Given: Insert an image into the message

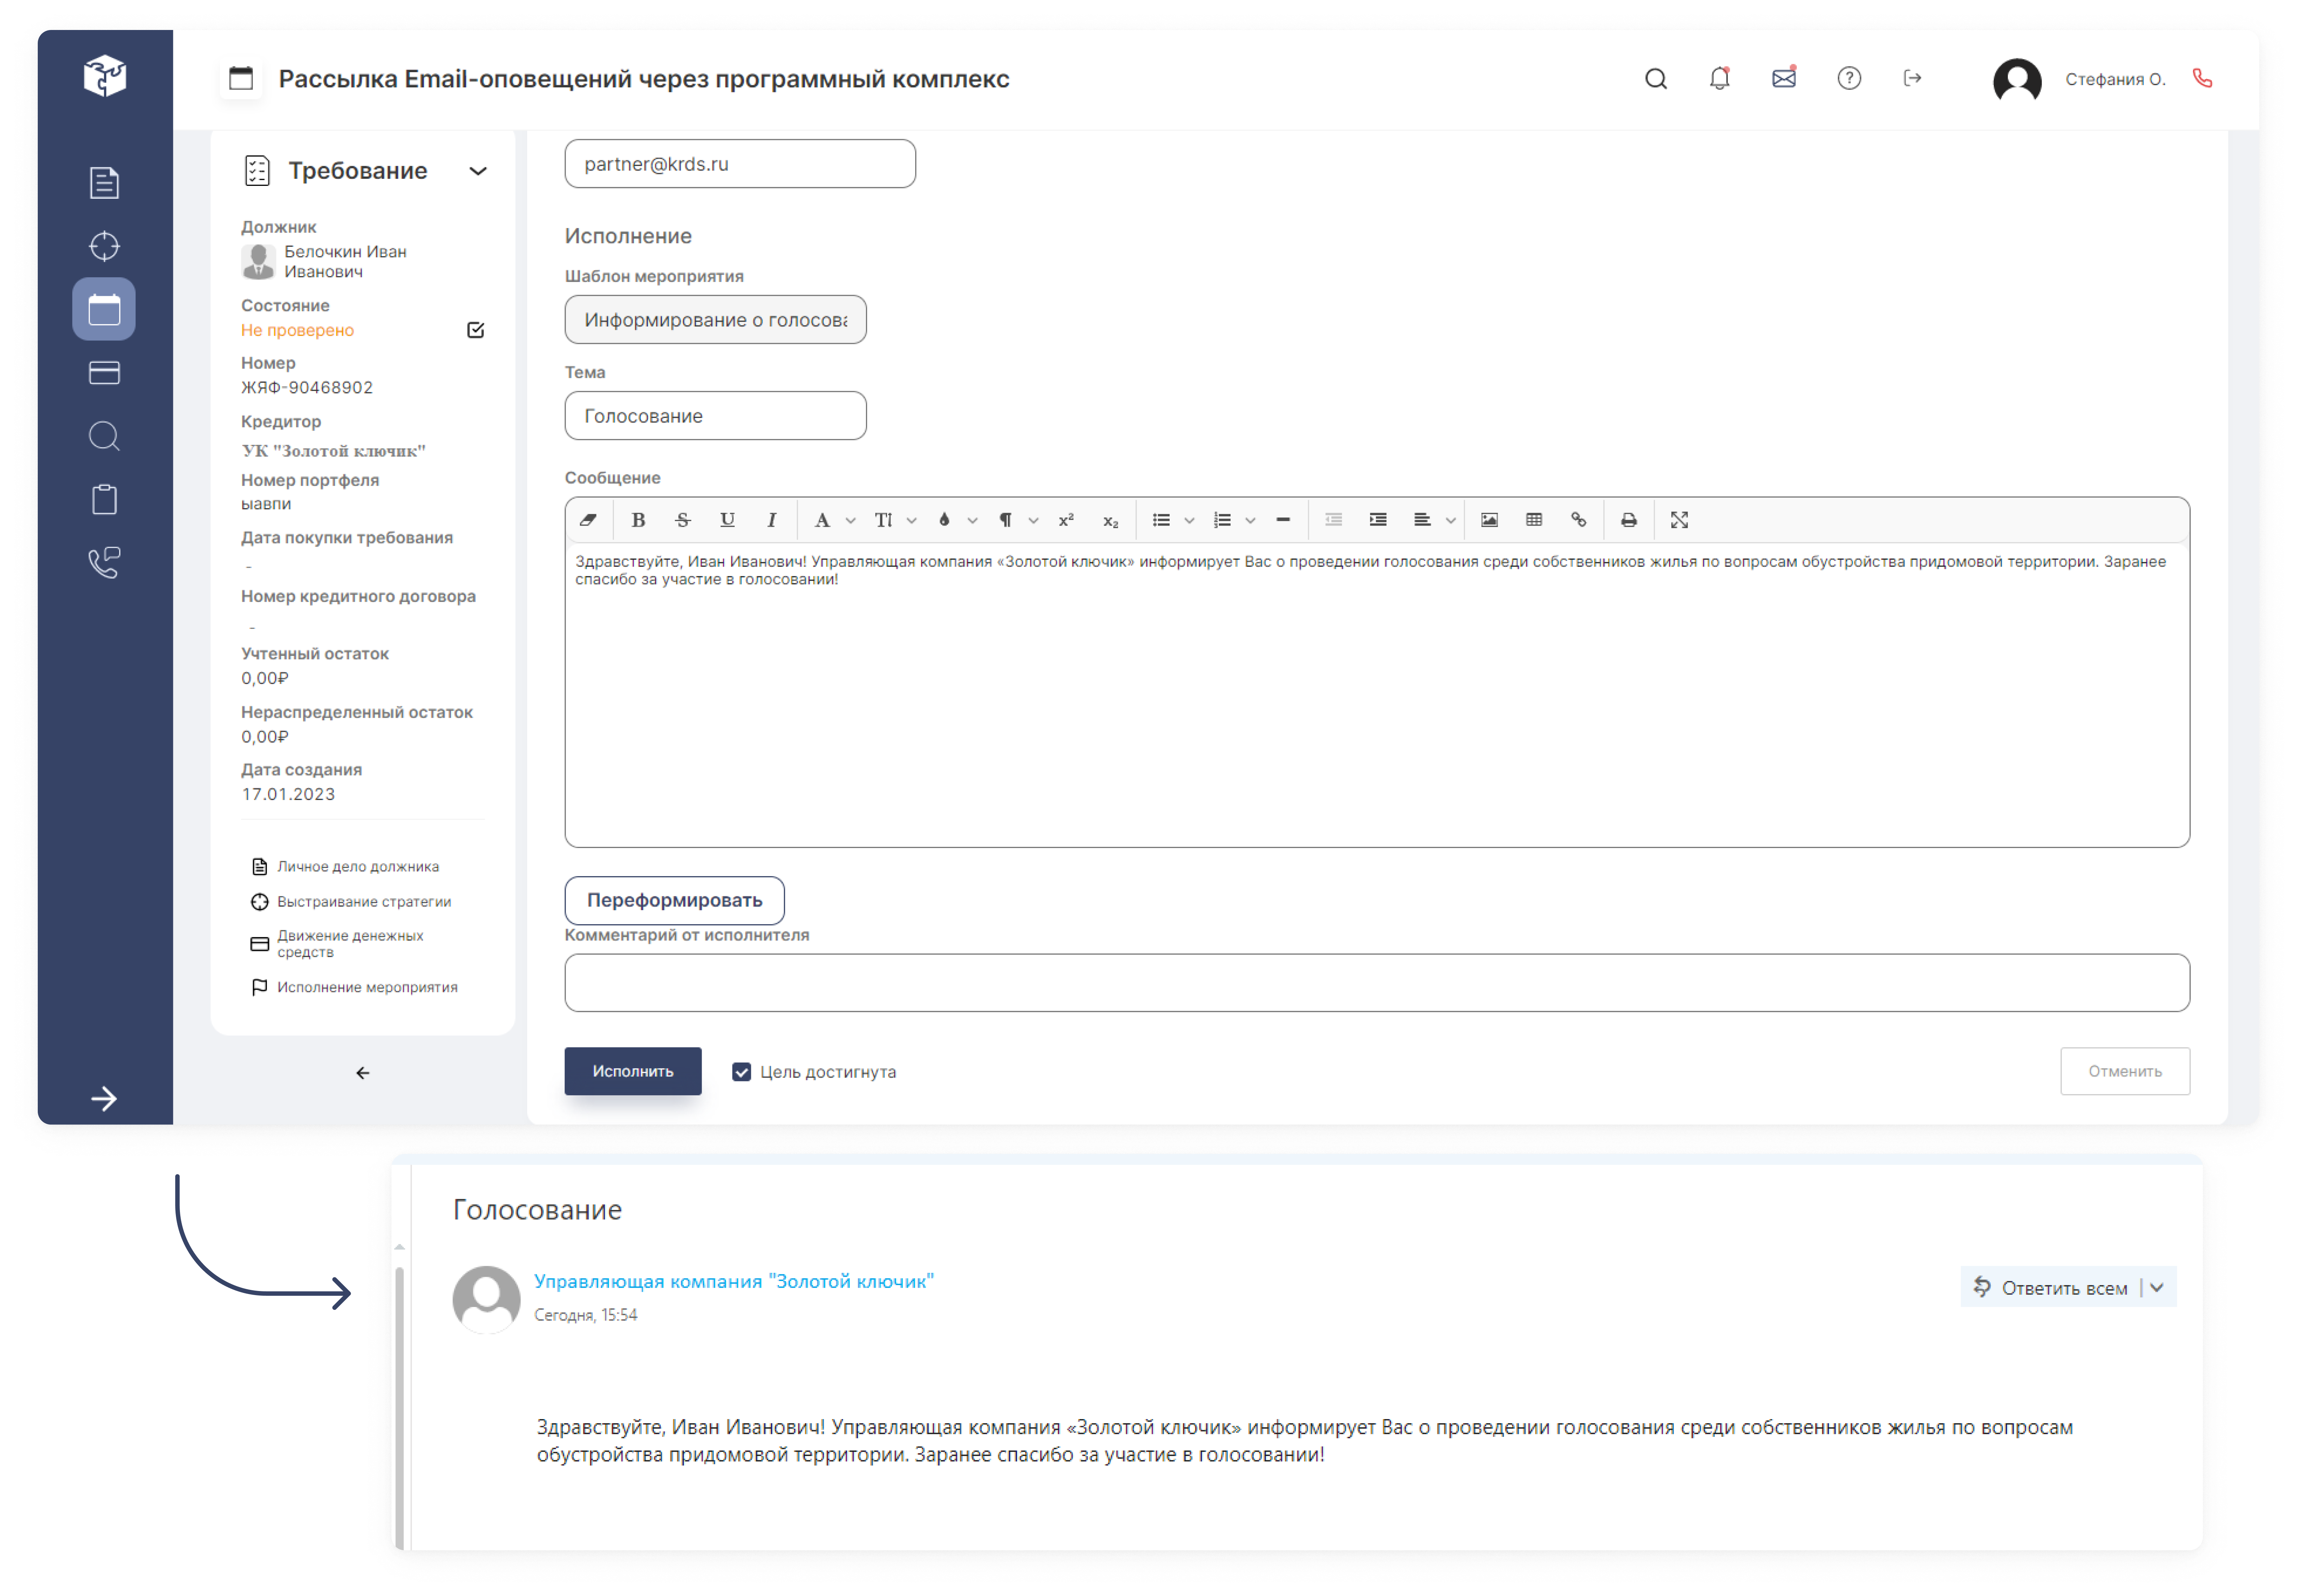Looking at the screenshot, I should pyautogui.click(x=1489, y=520).
